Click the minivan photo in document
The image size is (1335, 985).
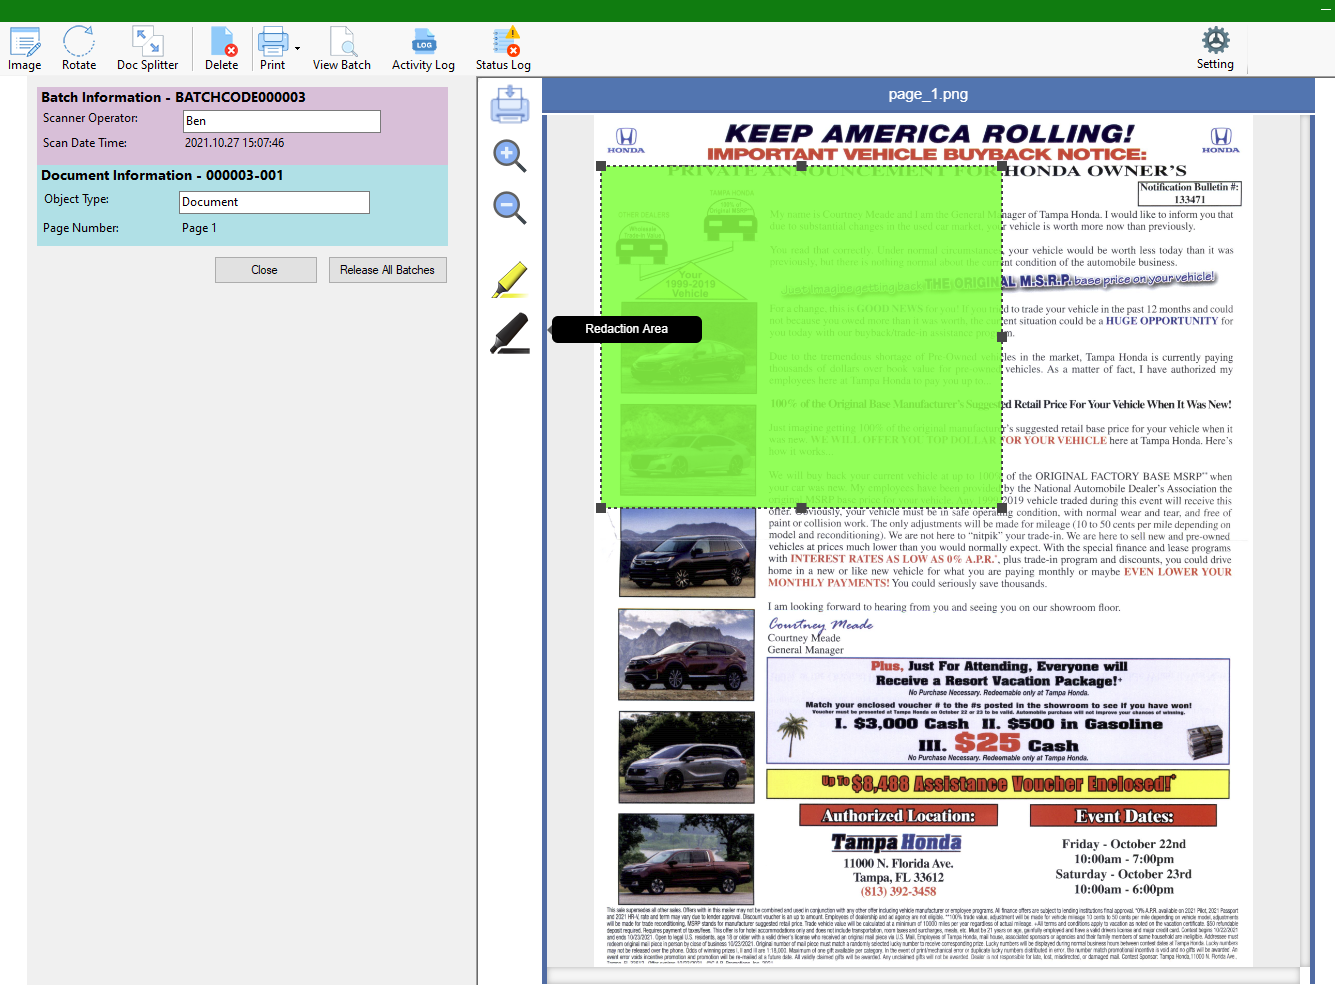tap(687, 757)
